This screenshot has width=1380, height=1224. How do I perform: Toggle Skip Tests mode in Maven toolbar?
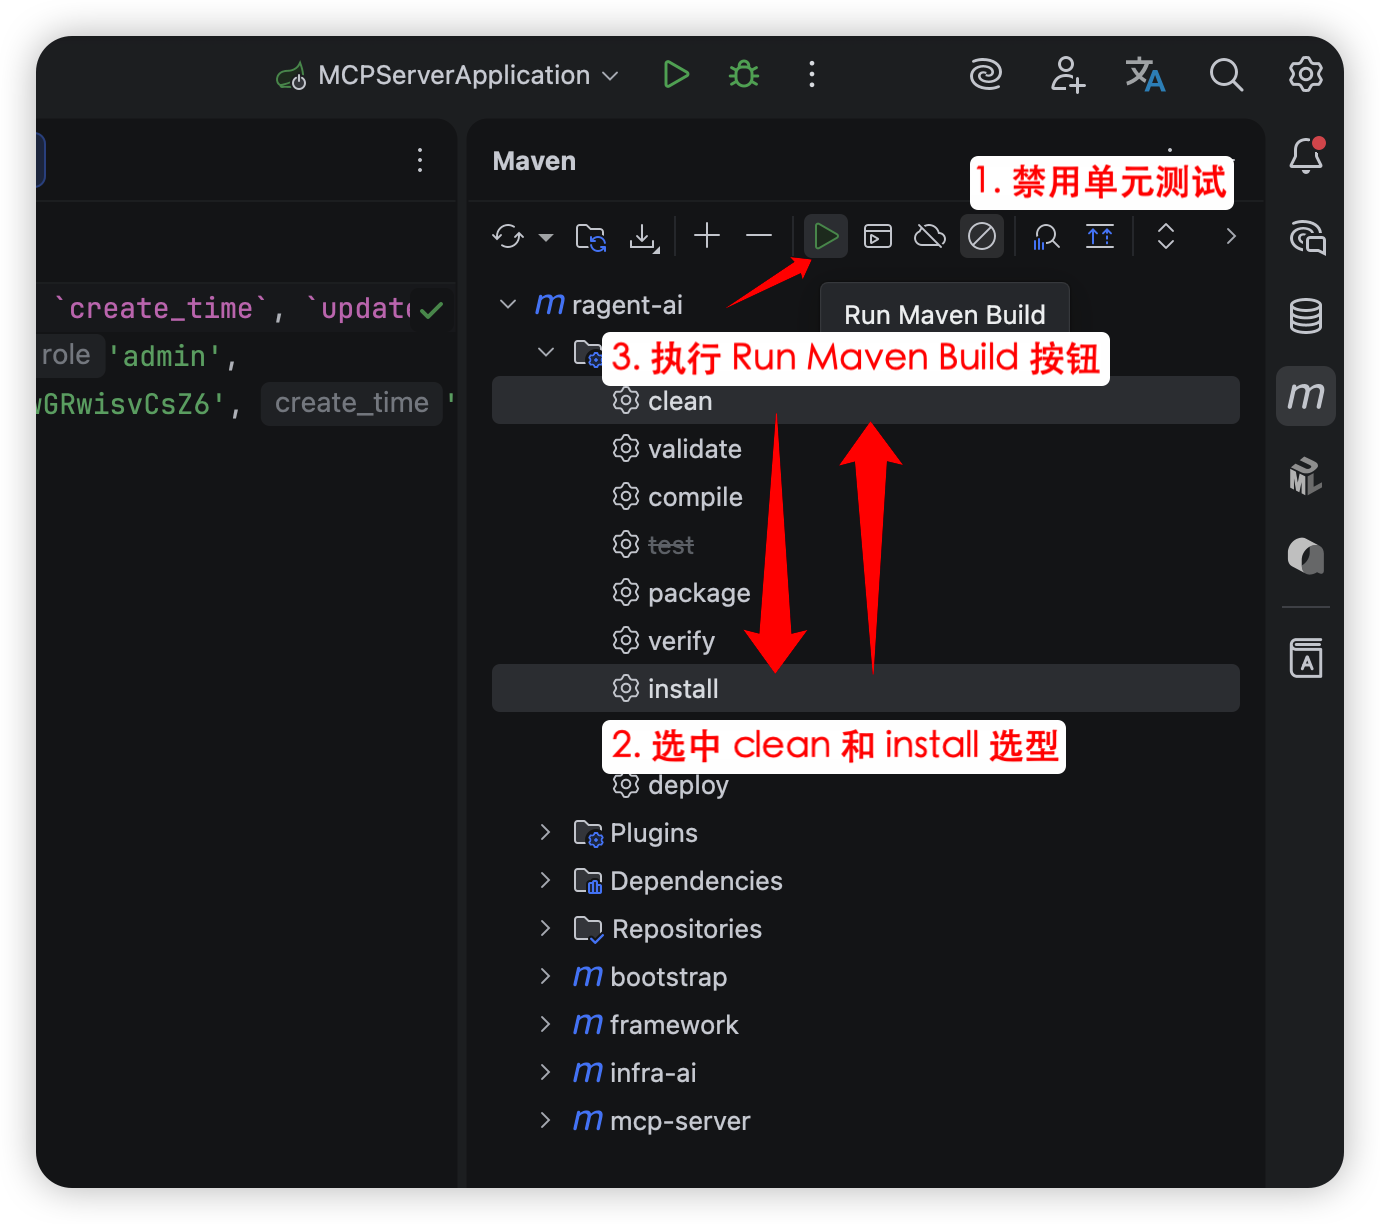[x=981, y=237]
